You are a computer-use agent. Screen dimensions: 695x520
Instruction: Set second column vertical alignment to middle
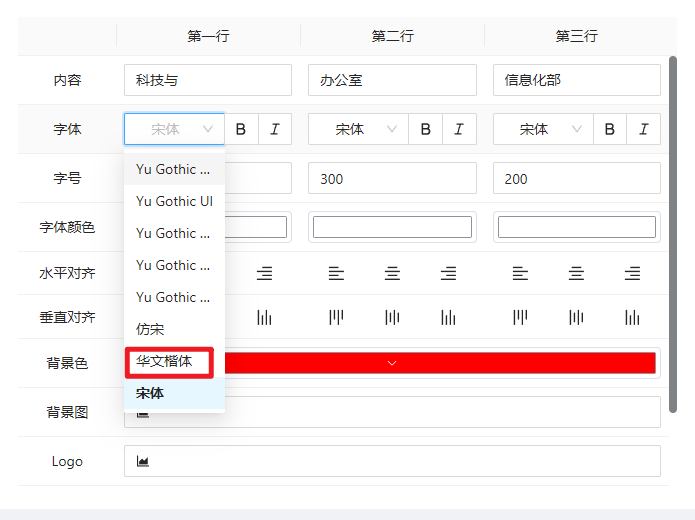pos(392,317)
